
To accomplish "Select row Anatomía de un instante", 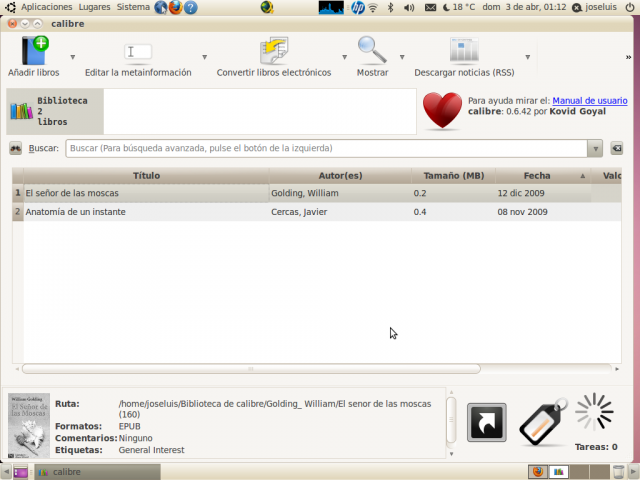I will click(x=317, y=212).
